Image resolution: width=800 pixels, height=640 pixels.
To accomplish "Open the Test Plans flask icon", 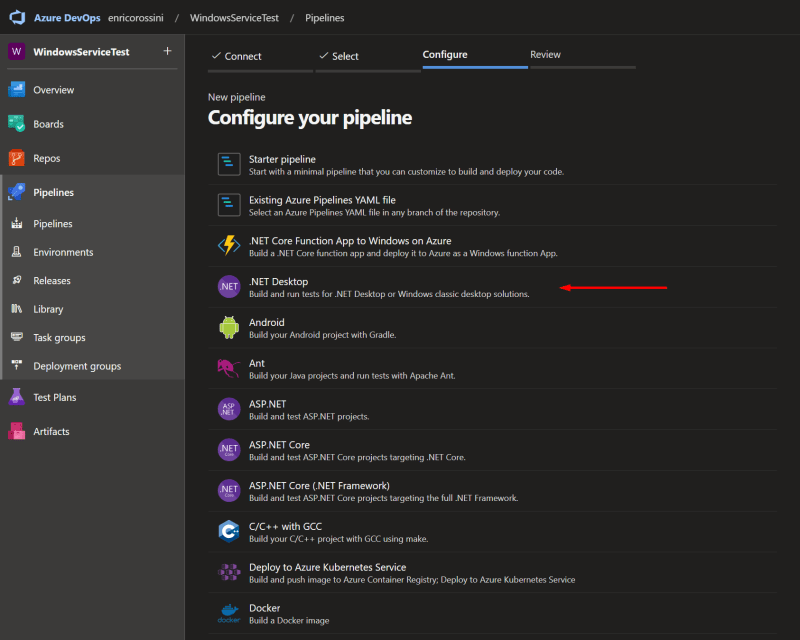I will [x=16, y=397].
